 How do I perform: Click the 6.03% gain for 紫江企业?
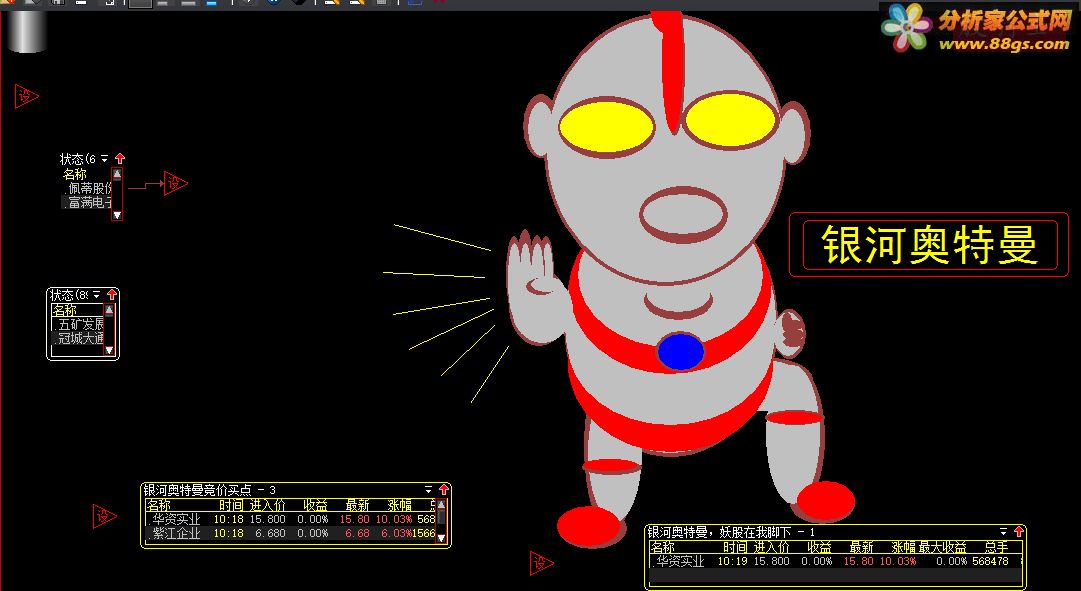[x=396, y=533]
